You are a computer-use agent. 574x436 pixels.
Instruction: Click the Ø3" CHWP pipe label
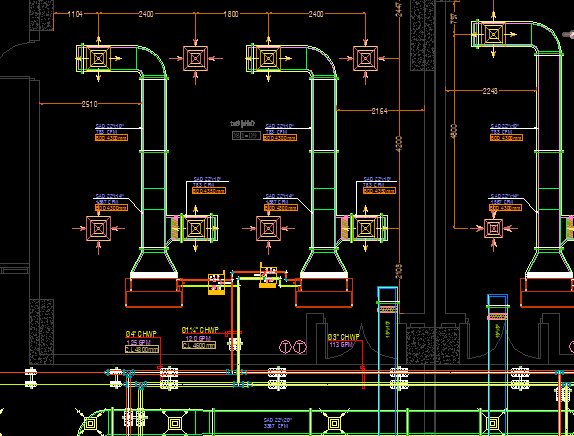(x=344, y=337)
